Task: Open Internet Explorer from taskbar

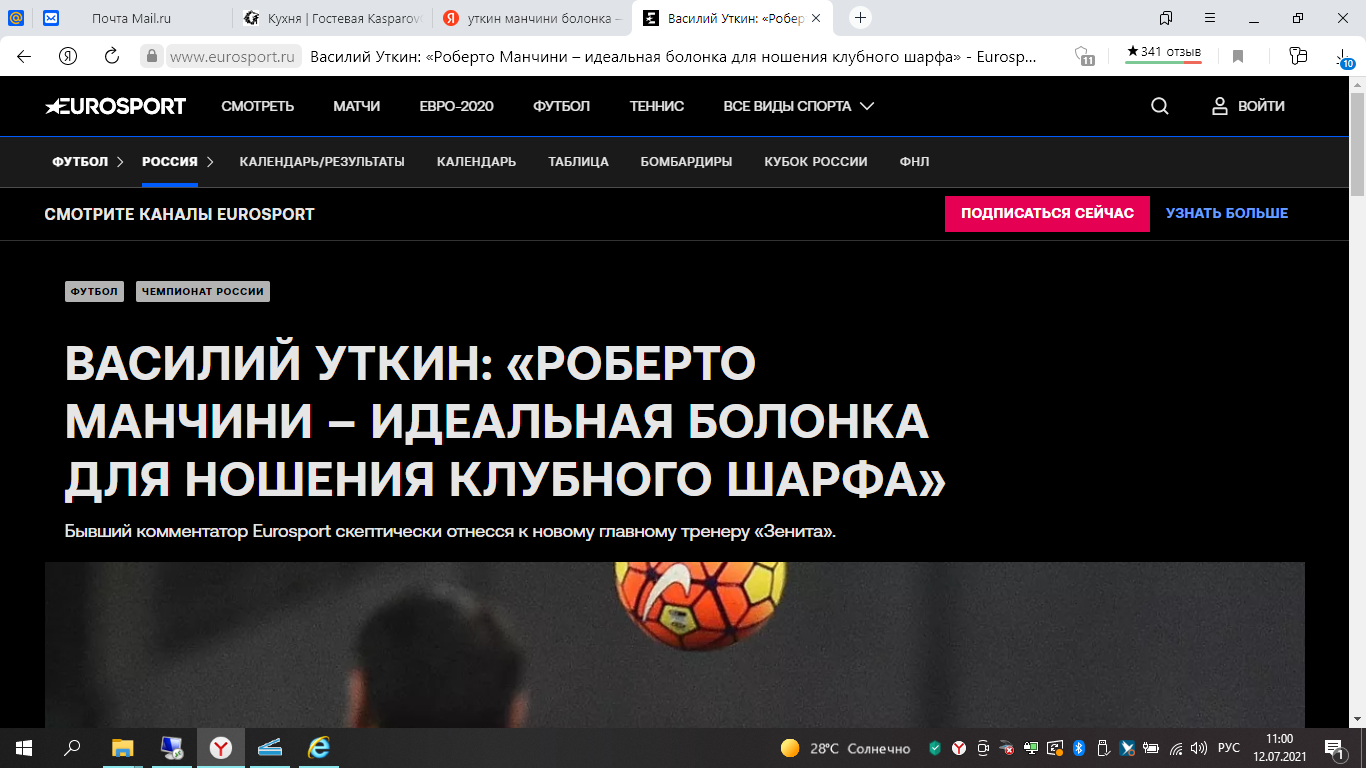Action: (x=319, y=748)
